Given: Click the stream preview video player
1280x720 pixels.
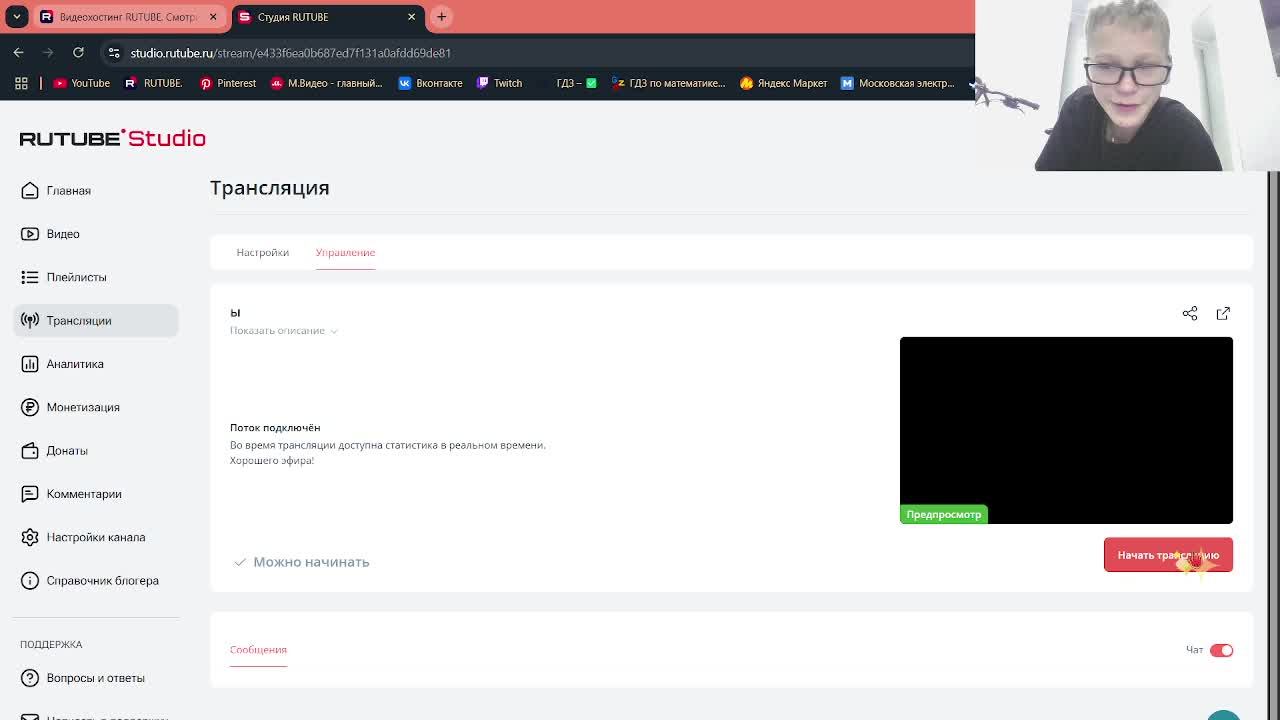Looking at the screenshot, I should [1066, 430].
